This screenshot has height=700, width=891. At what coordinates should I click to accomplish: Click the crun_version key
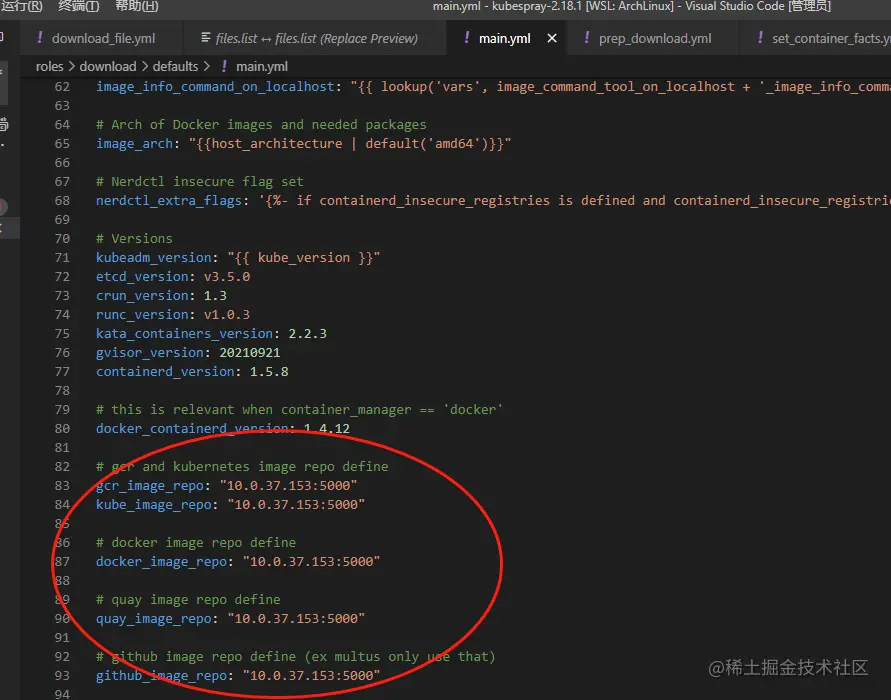[x=142, y=295]
